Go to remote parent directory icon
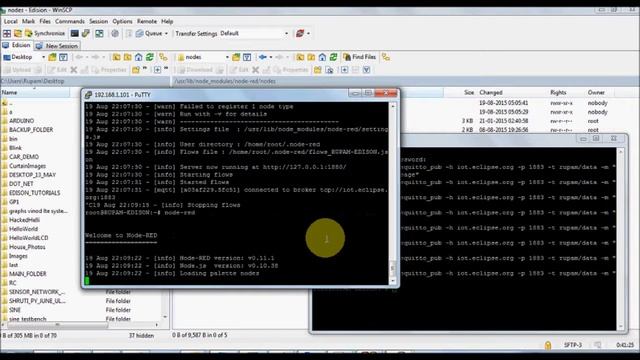The height and width of the screenshot is (360, 640). (x=300, y=57)
